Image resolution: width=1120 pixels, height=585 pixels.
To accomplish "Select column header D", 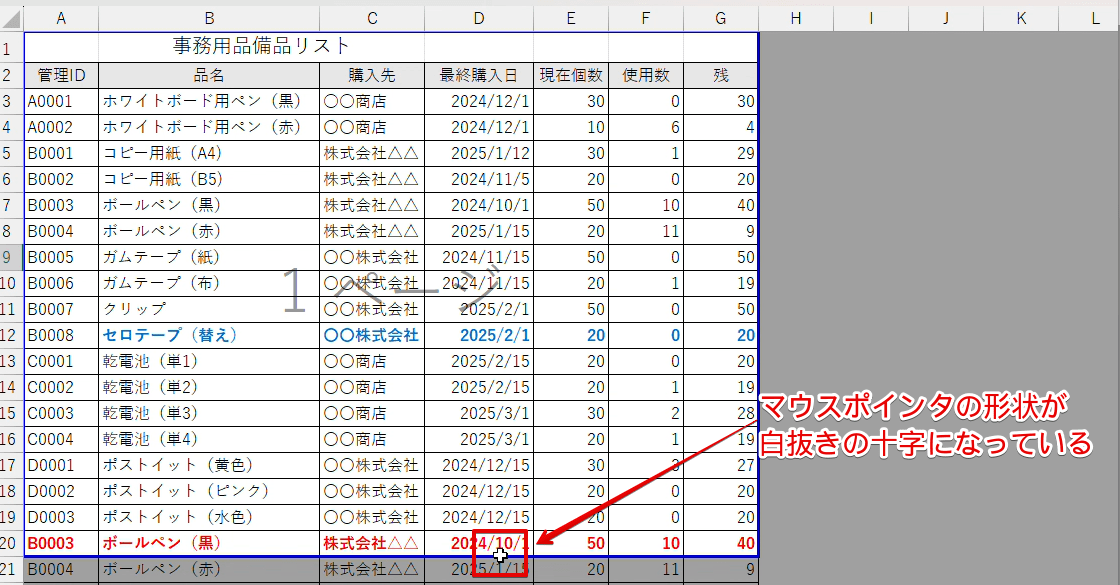I will tap(478, 17).
